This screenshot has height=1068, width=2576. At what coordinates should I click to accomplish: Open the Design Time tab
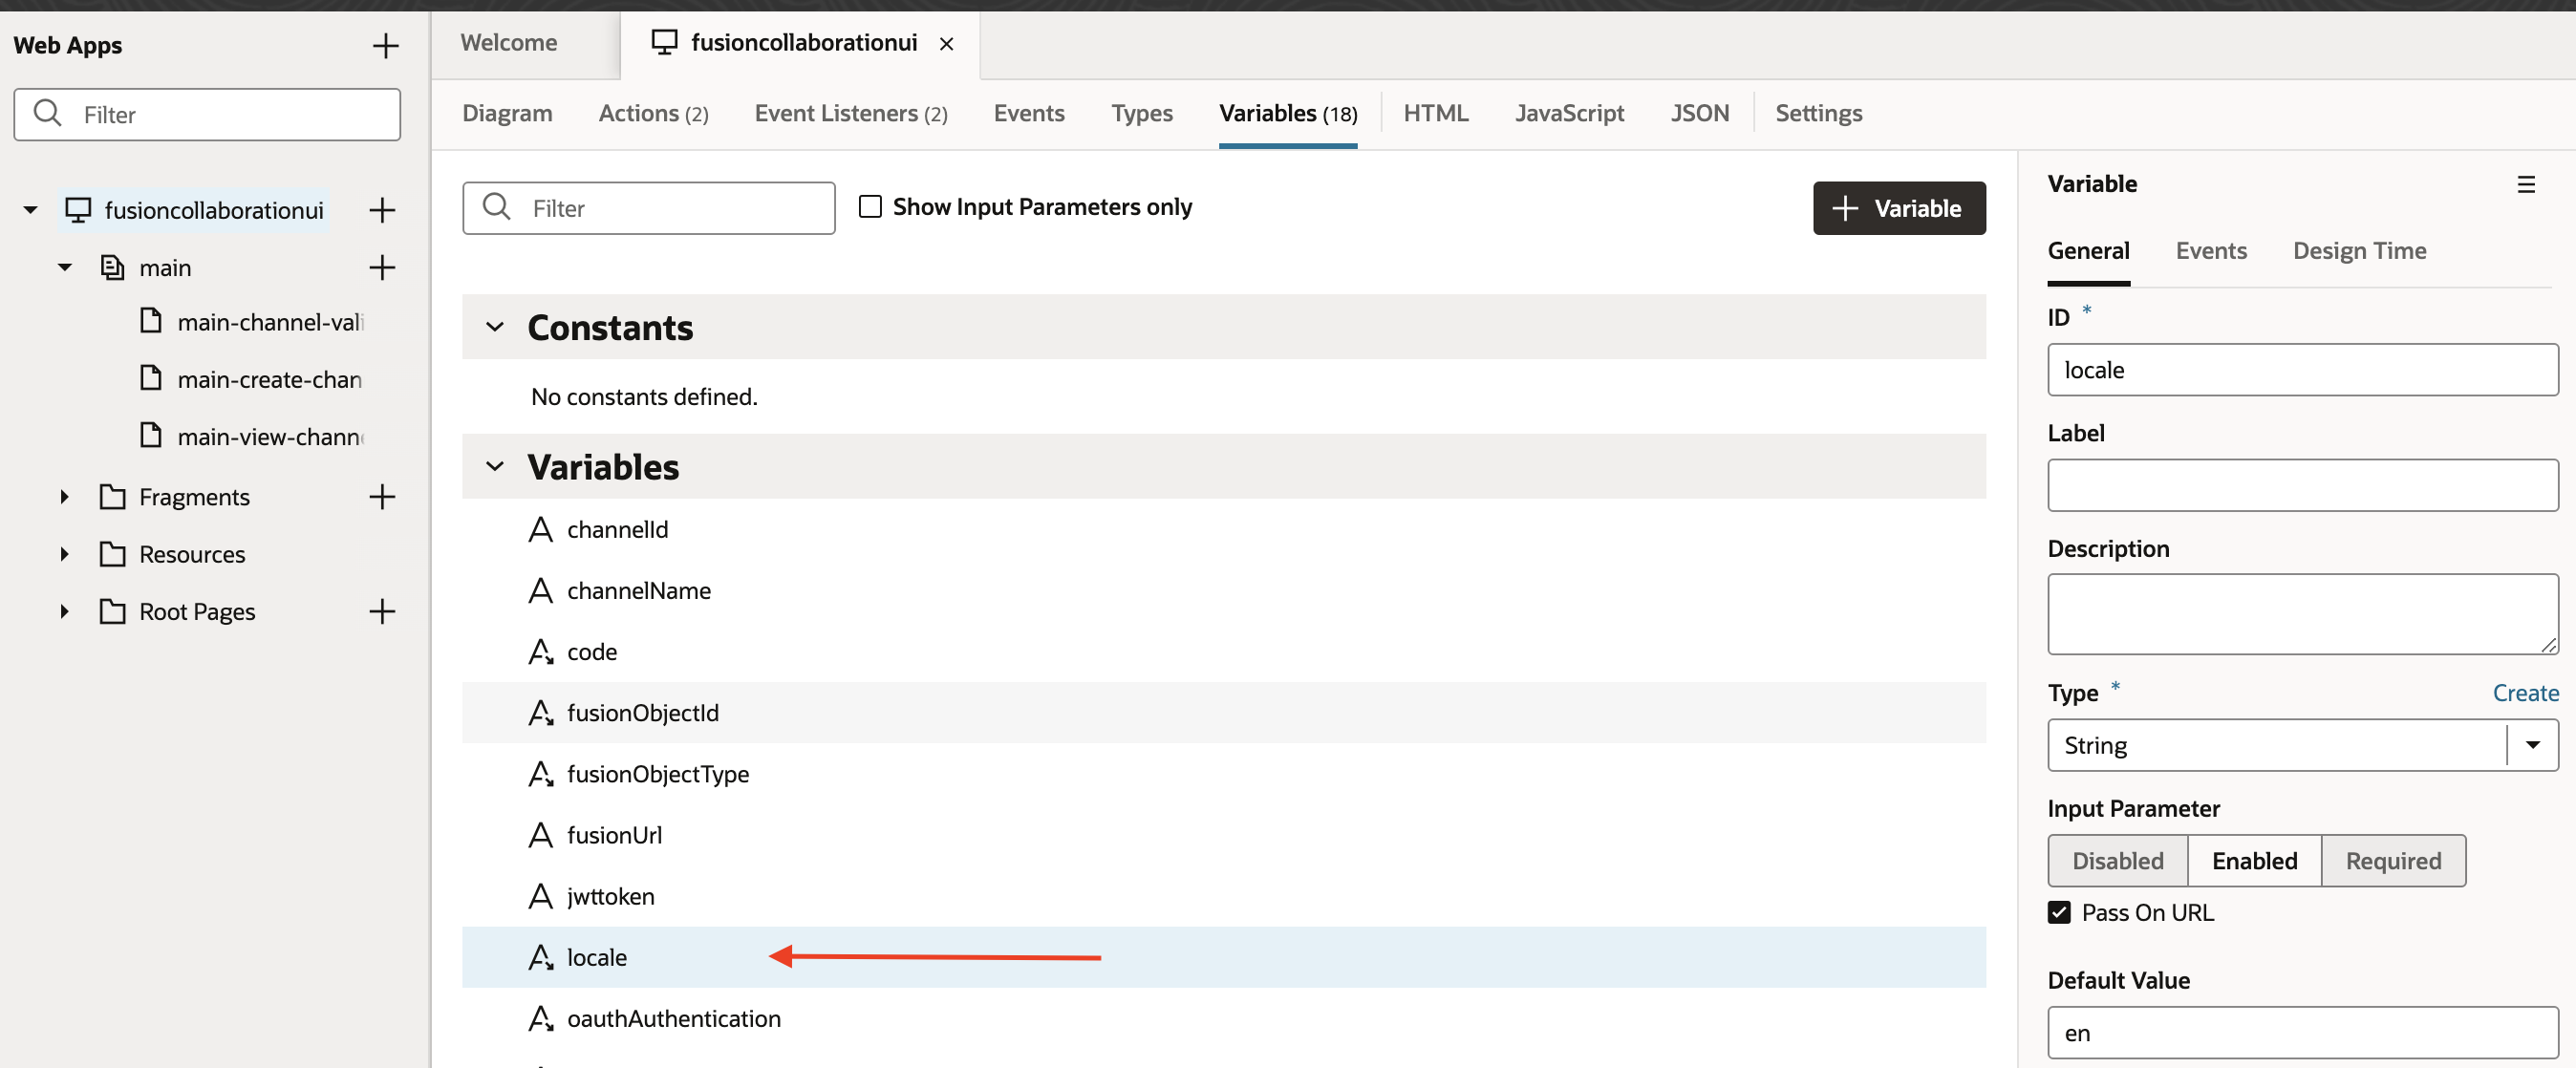pos(2359,251)
